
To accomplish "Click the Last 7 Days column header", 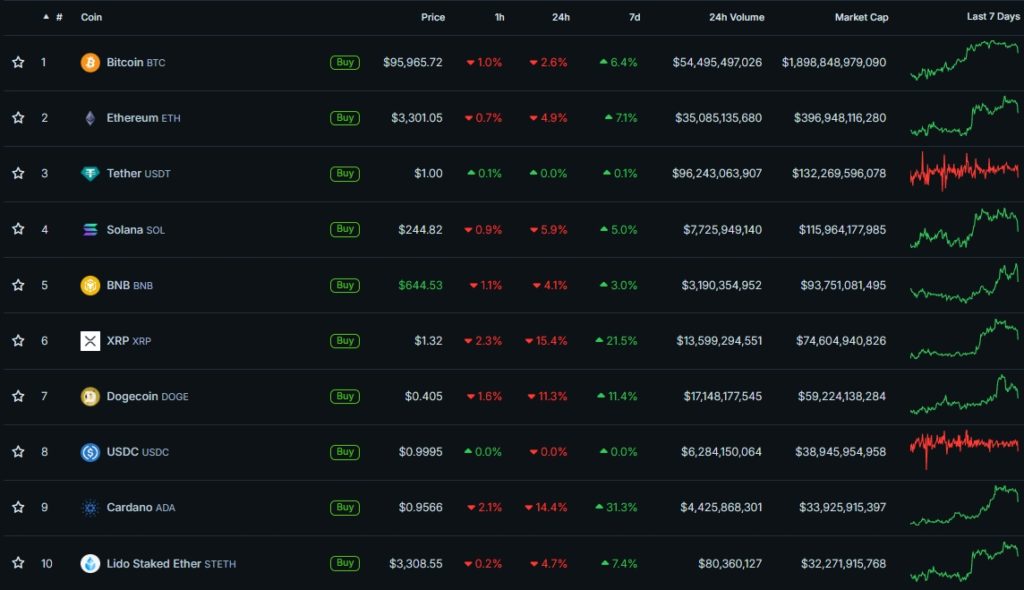I will (x=993, y=16).
